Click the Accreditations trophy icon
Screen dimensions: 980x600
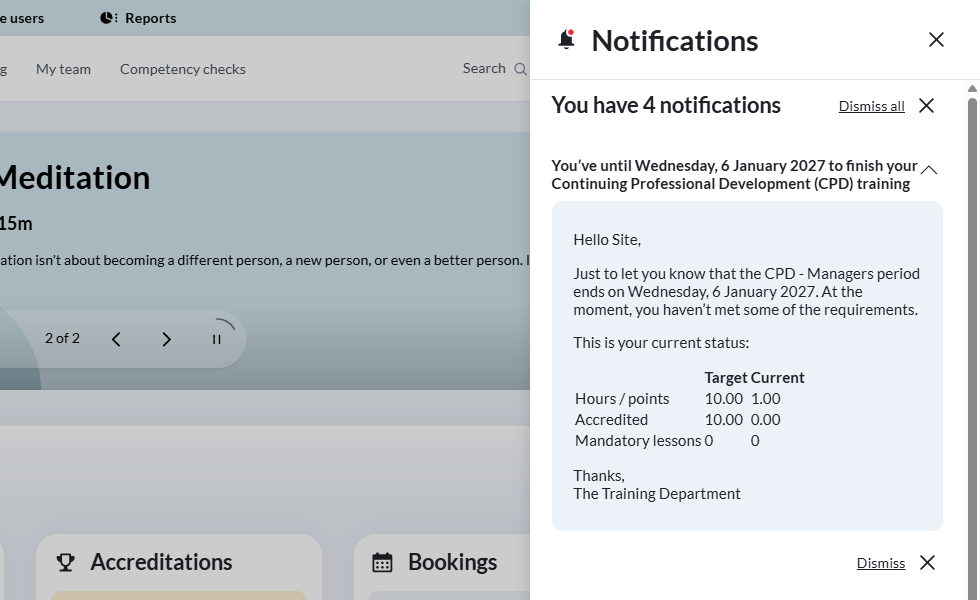[x=66, y=562]
